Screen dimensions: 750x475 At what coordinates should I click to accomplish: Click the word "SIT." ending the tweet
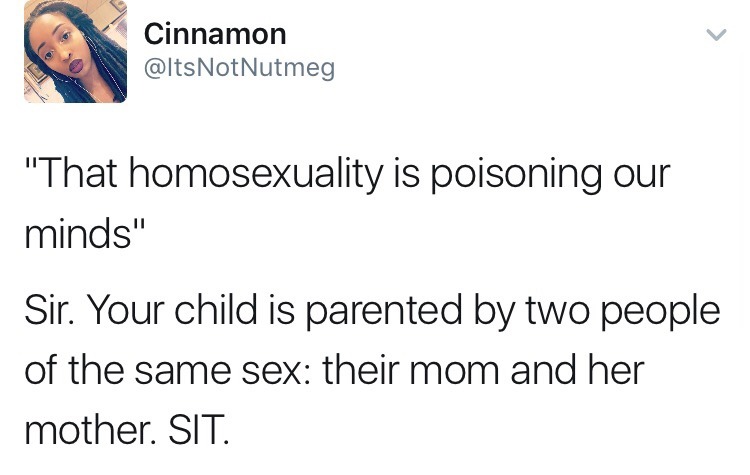coord(199,429)
